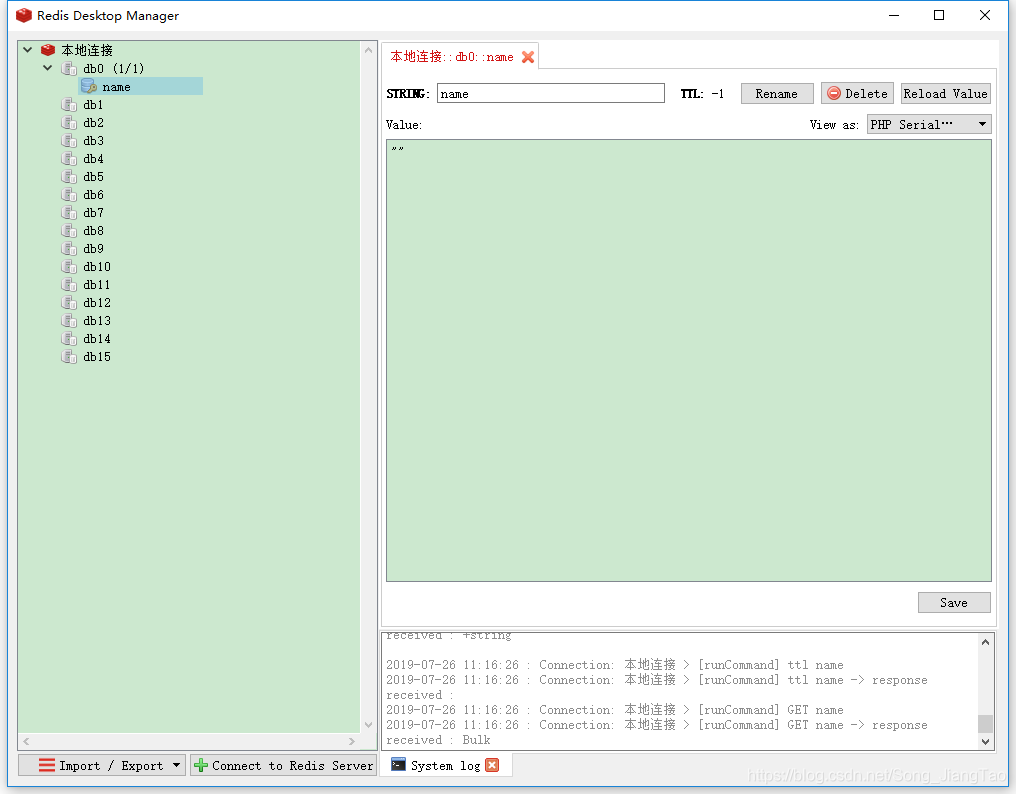Collapse the 本地连接 connection tree node
Viewport: 1016px width, 794px height.
27,49
